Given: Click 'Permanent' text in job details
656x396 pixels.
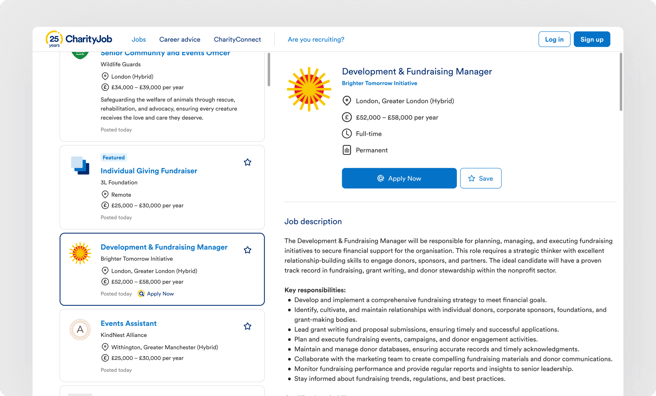Looking at the screenshot, I should (x=372, y=150).
